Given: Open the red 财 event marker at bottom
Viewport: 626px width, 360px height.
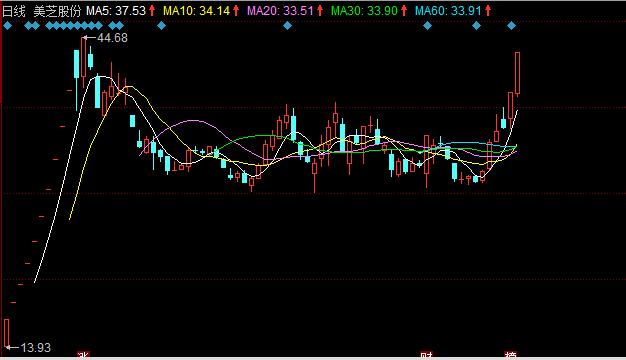Looking at the screenshot, I should (427, 355).
